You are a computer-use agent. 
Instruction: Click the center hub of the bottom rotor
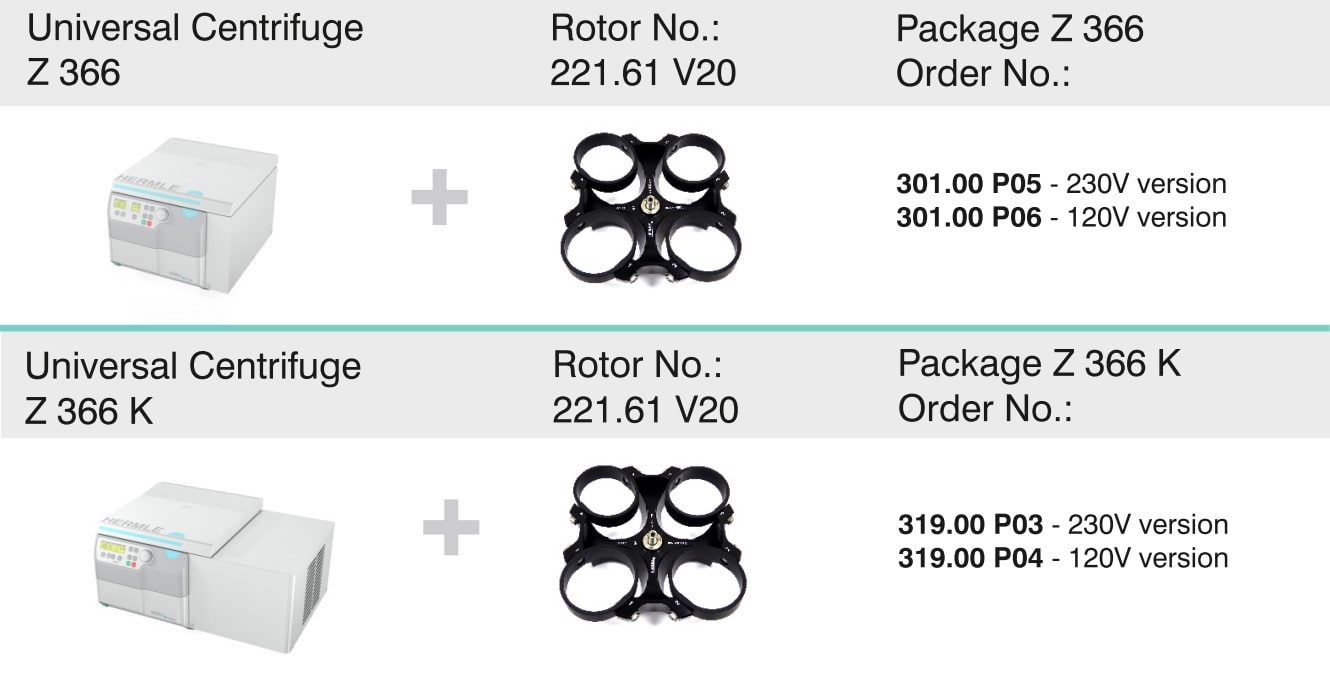[650, 541]
